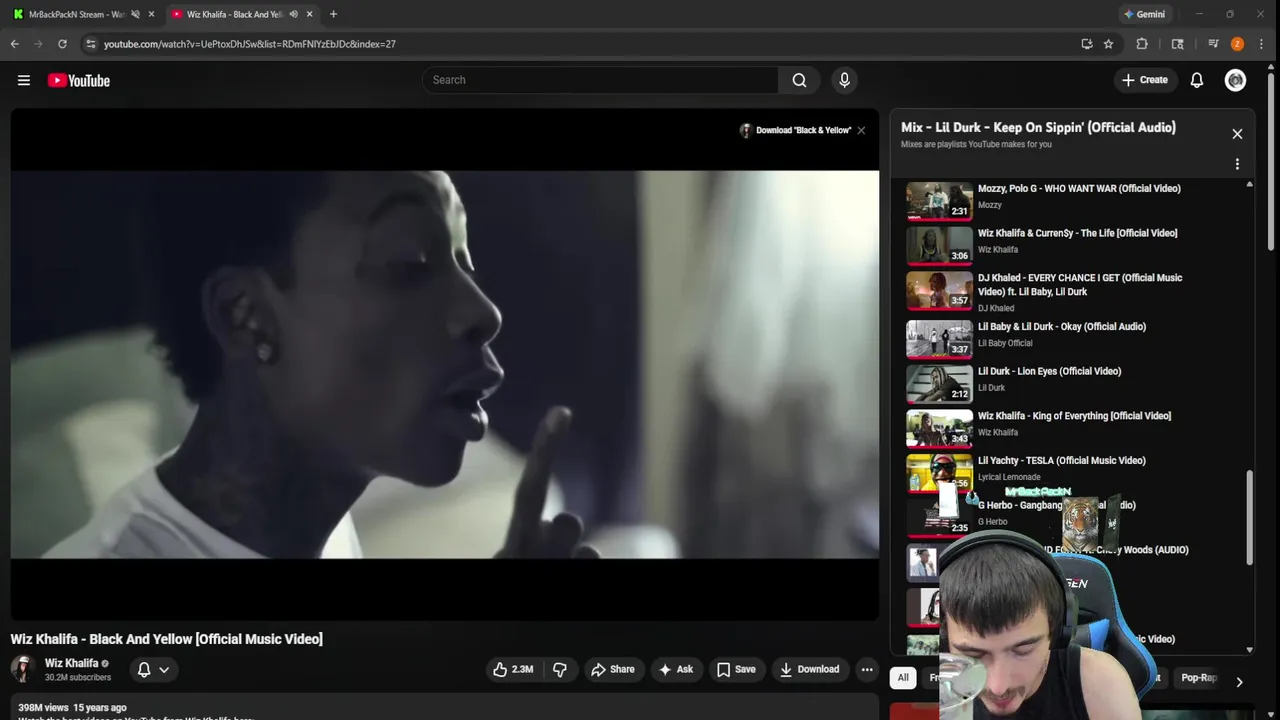Save the video to a playlist
This screenshot has width=1280, height=720.
click(736, 669)
